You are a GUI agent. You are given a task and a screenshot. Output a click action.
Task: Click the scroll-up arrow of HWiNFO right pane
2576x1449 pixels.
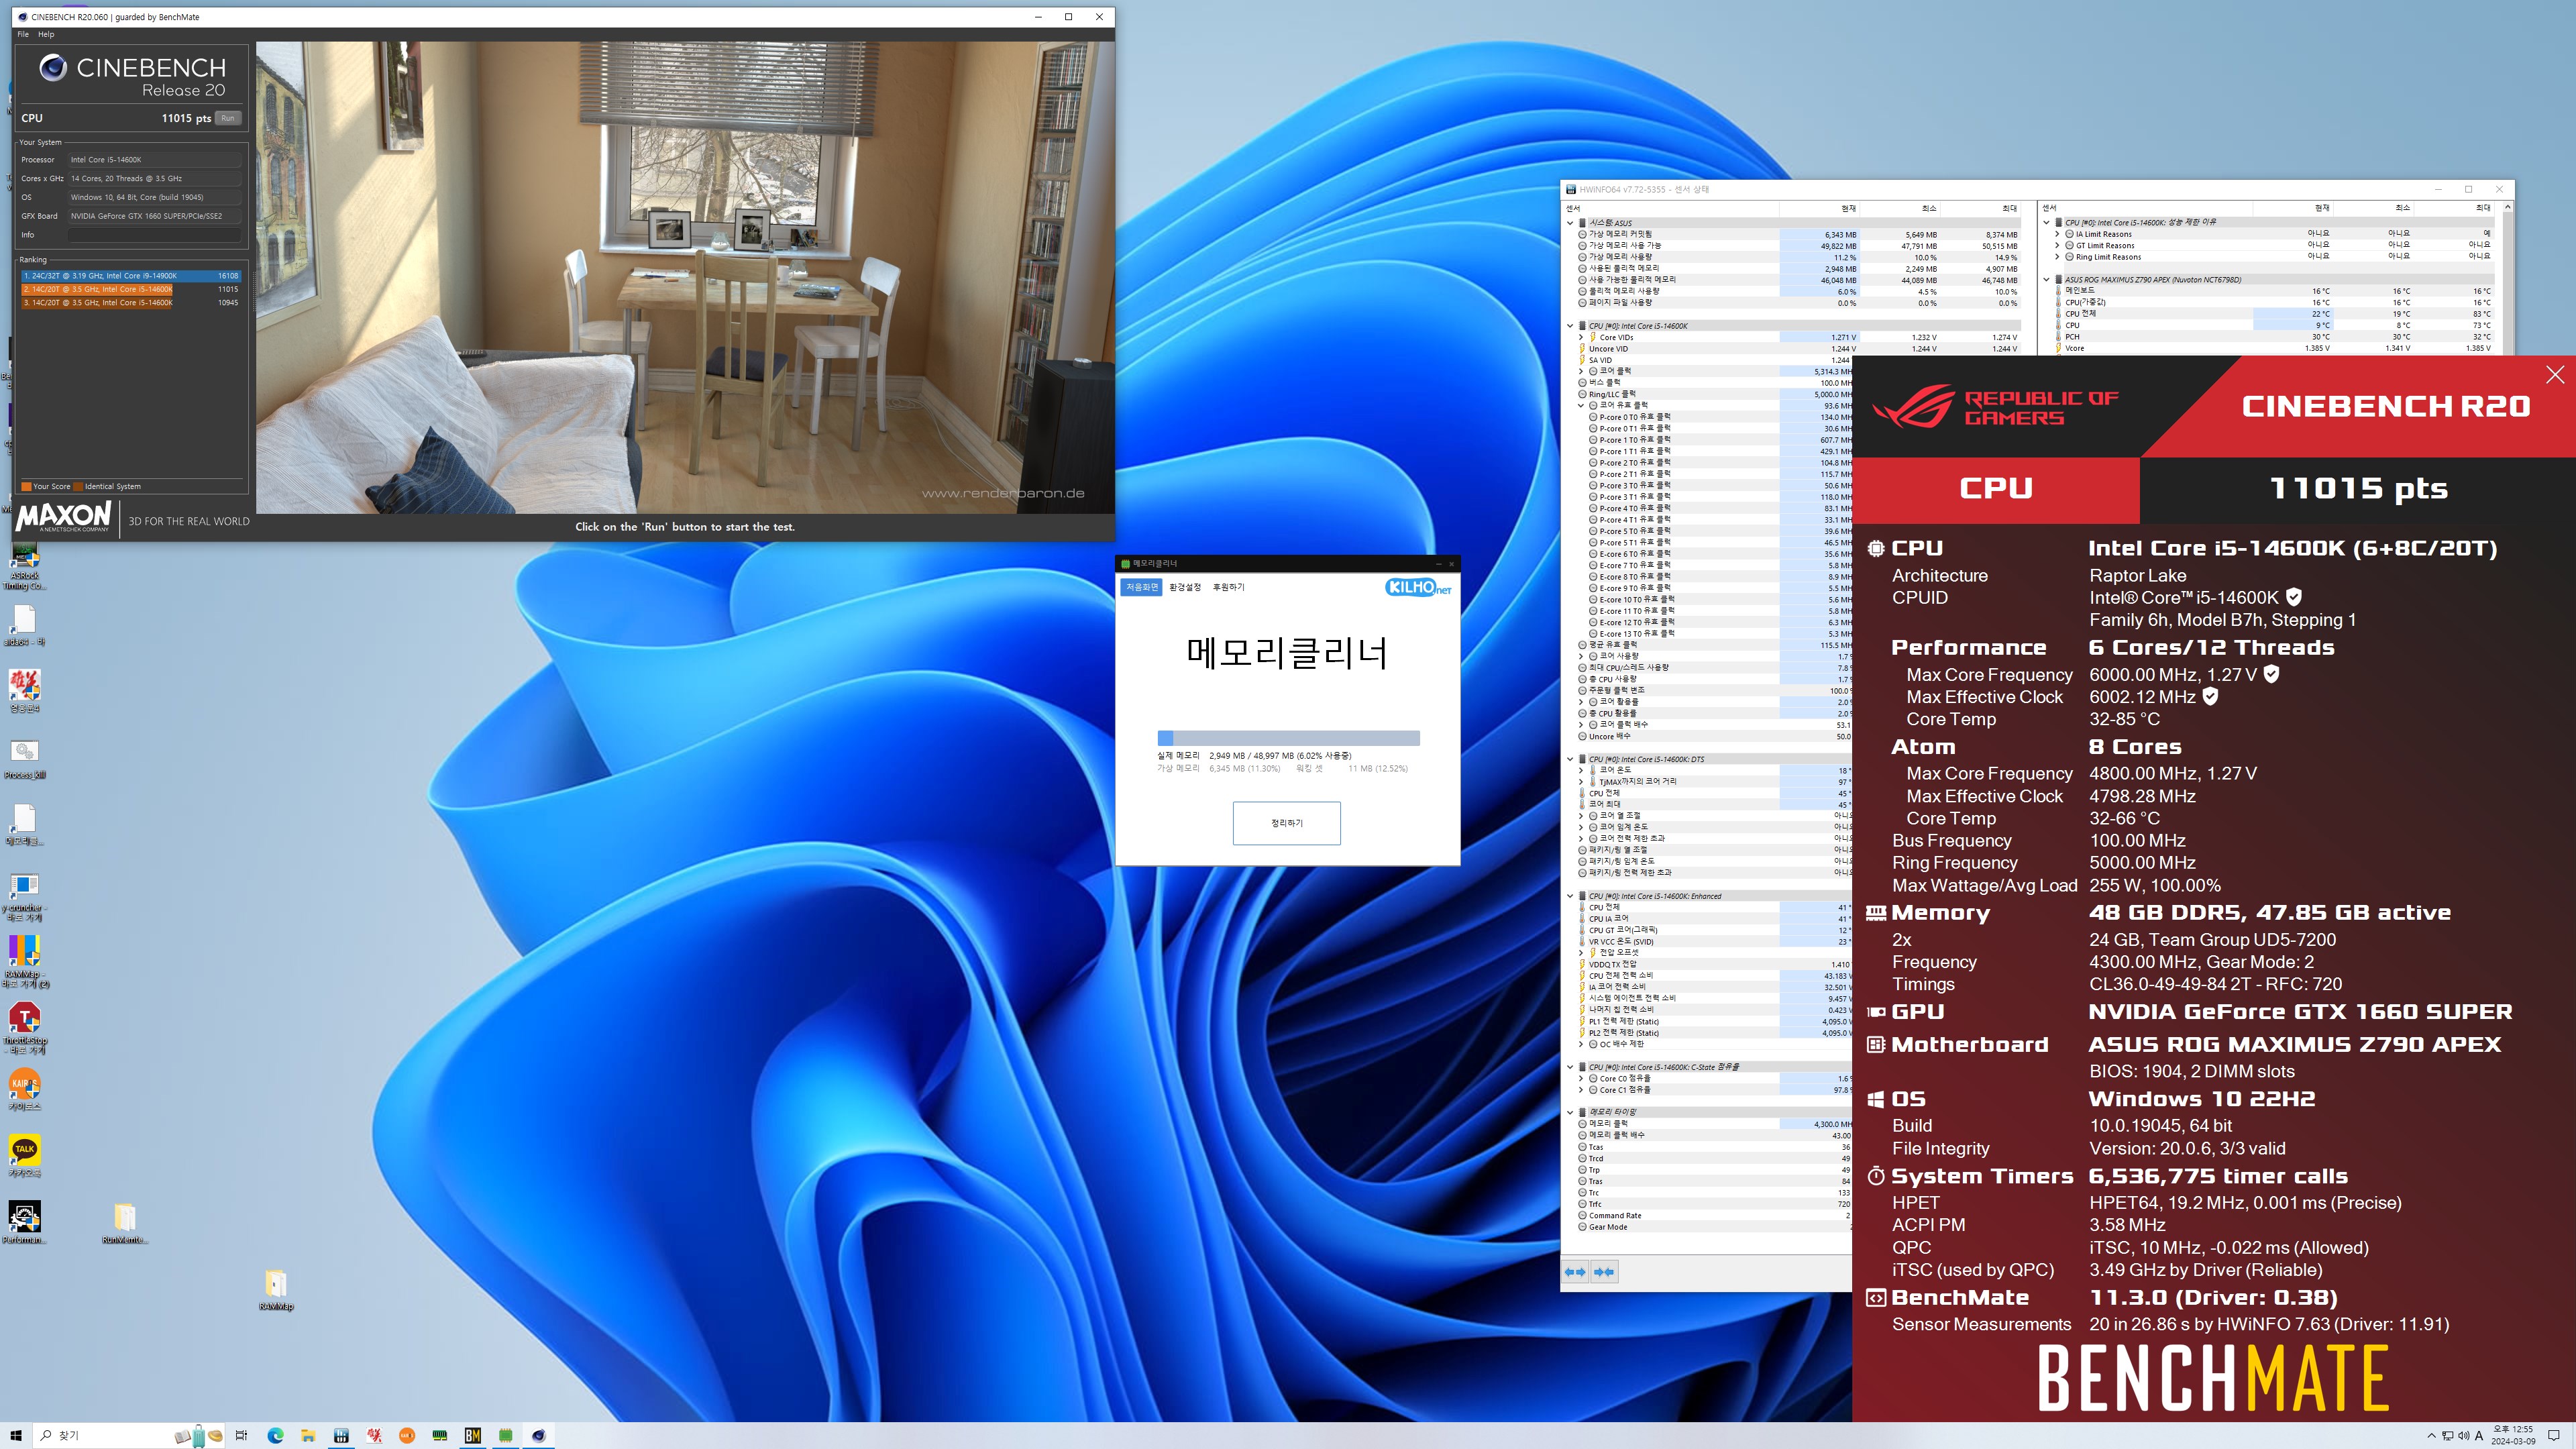click(2507, 208)
